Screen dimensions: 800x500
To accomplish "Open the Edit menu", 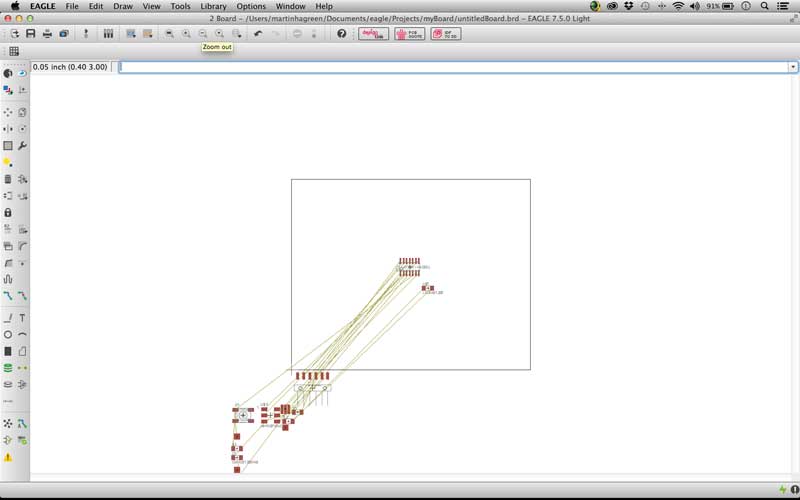I will click(96, 6).
